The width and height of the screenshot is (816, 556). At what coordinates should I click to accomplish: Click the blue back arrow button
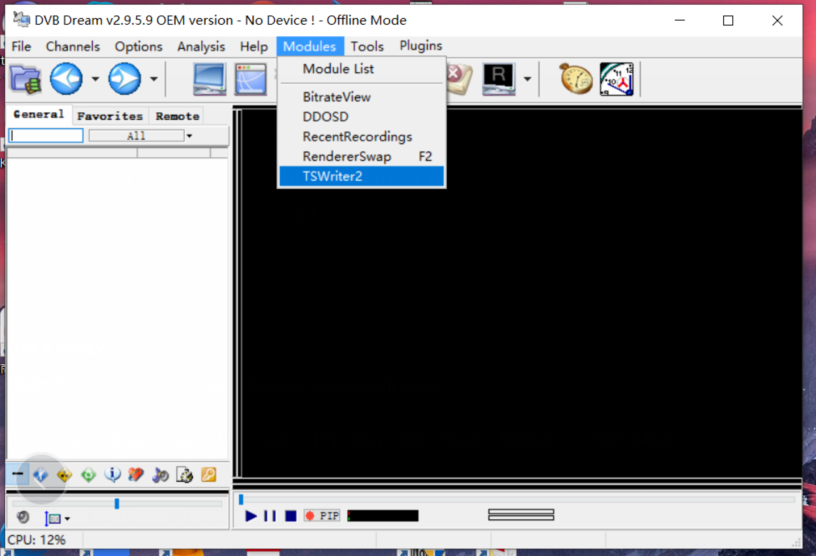[x=66, y=79]
